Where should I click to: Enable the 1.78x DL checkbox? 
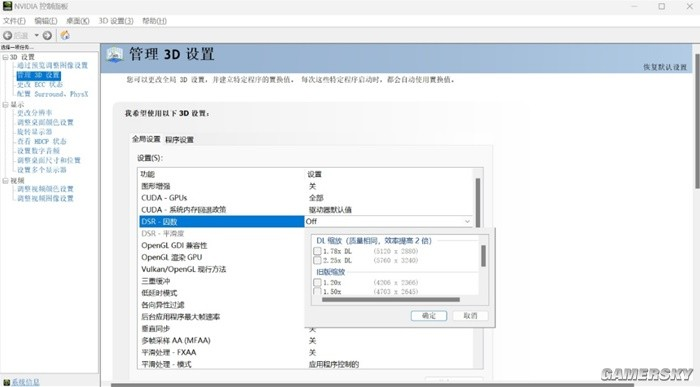coord(317,251)
